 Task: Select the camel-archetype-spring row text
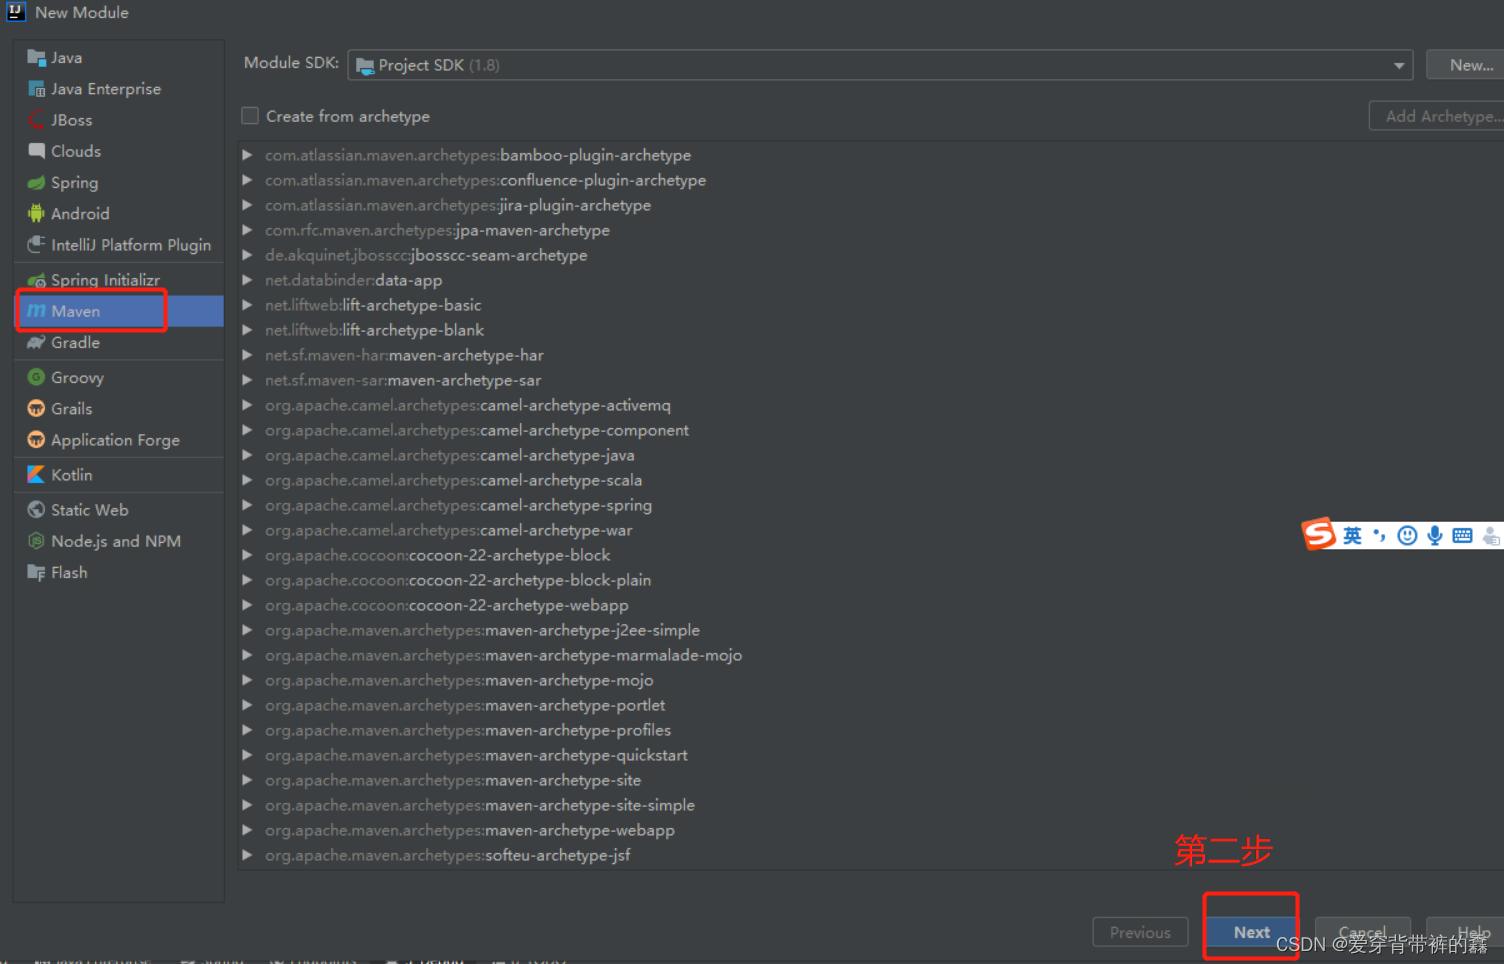[x=458, y=505]
